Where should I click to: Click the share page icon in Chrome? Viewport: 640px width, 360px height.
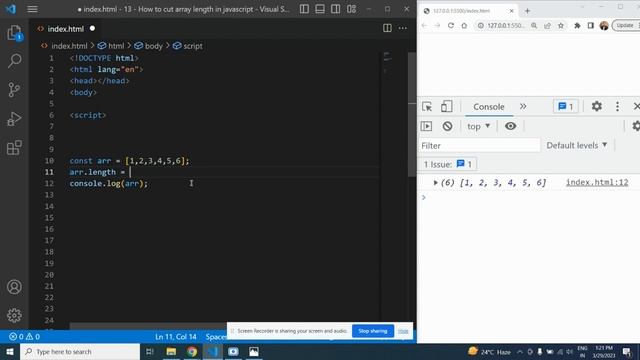(547, 25)
